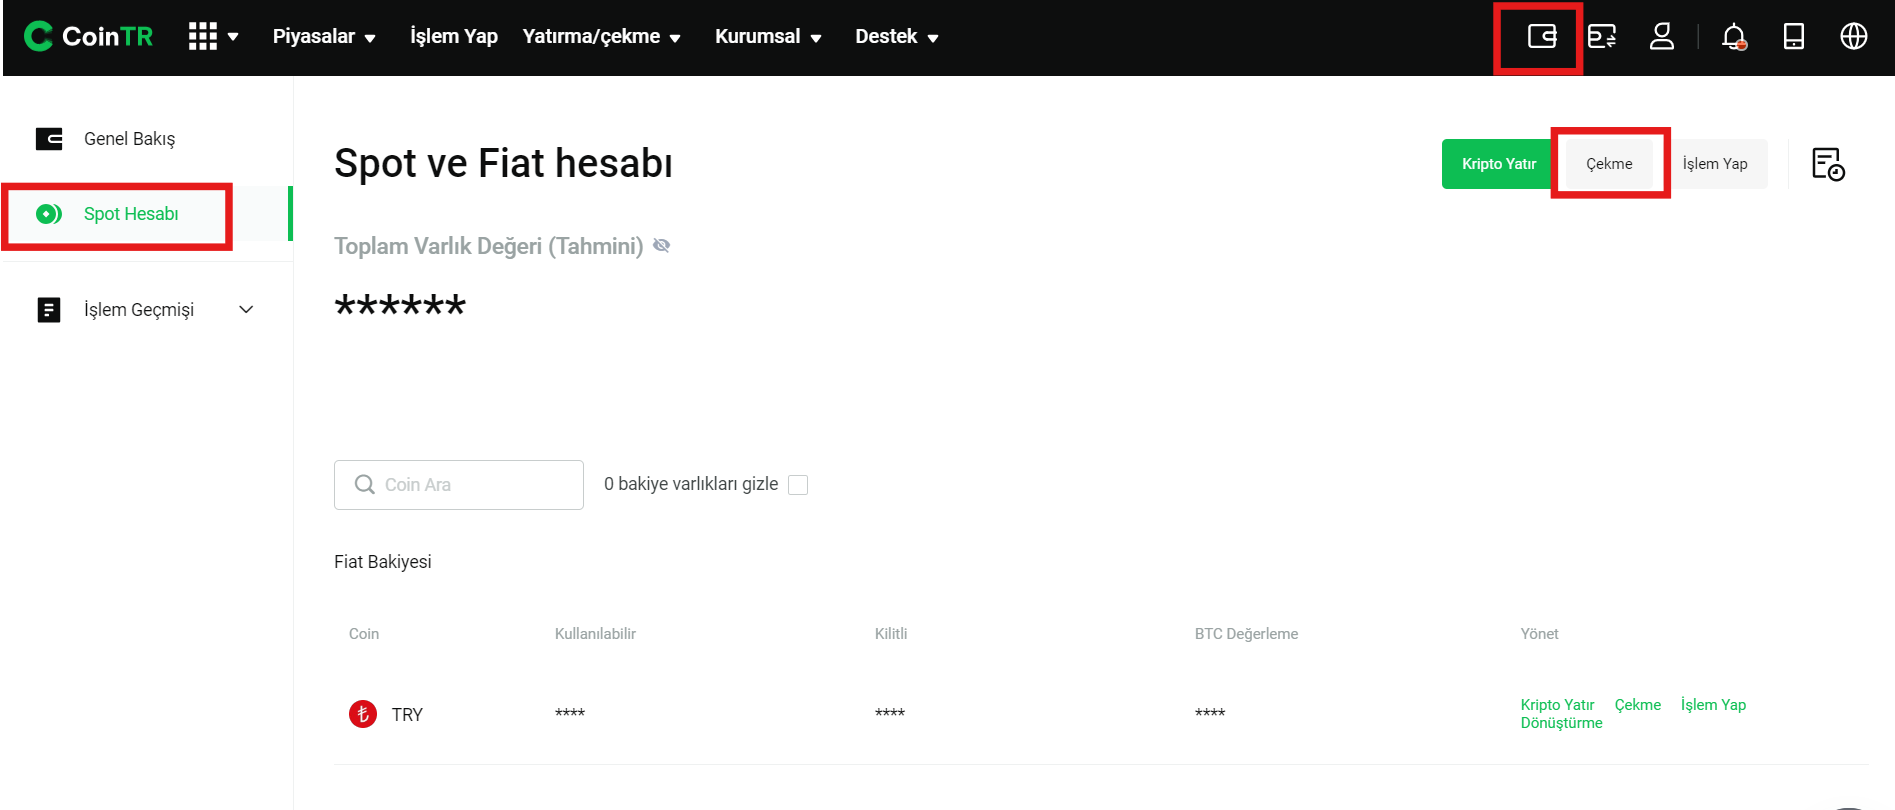Open the notifications bell icon
Image resolution: width=1895 pixels, height=810 pixels.
pyautogui.click(x=1734, y=37)
